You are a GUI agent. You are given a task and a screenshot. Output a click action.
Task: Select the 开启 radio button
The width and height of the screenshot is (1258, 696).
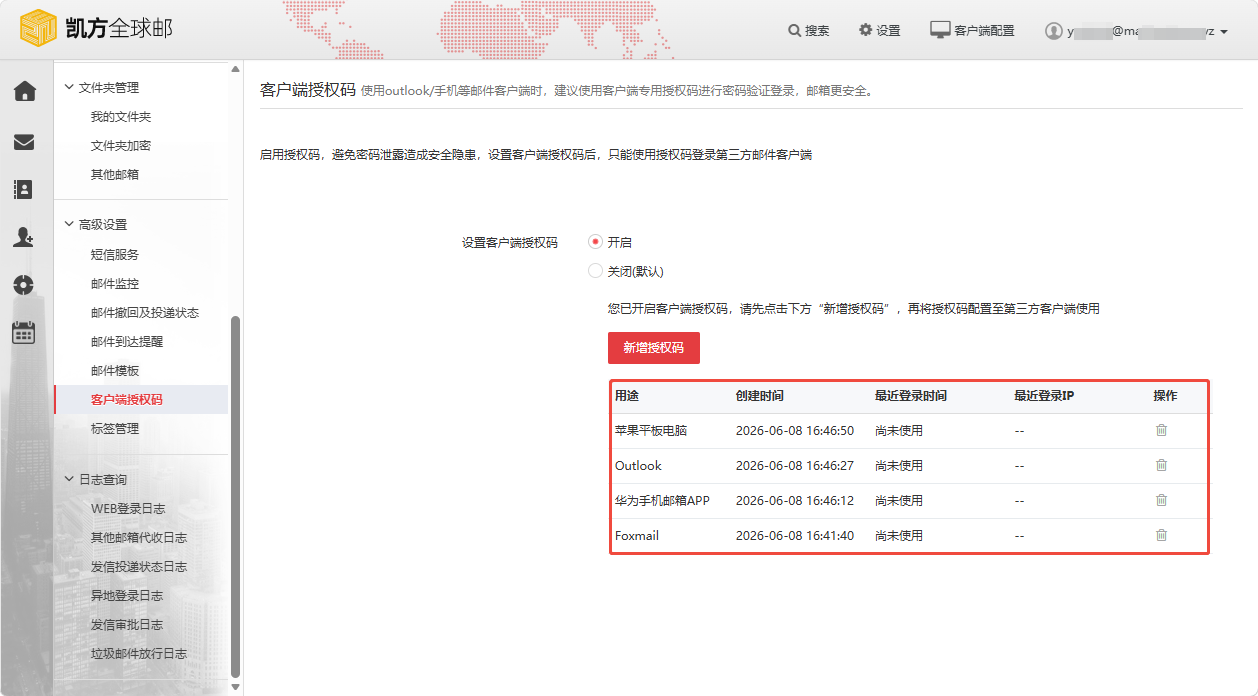click(596, 242)
